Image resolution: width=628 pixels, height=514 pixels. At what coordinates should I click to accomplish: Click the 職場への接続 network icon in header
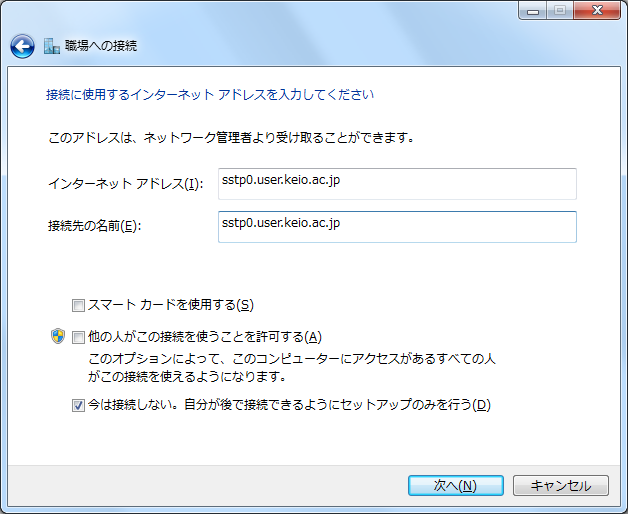[52, 46]
